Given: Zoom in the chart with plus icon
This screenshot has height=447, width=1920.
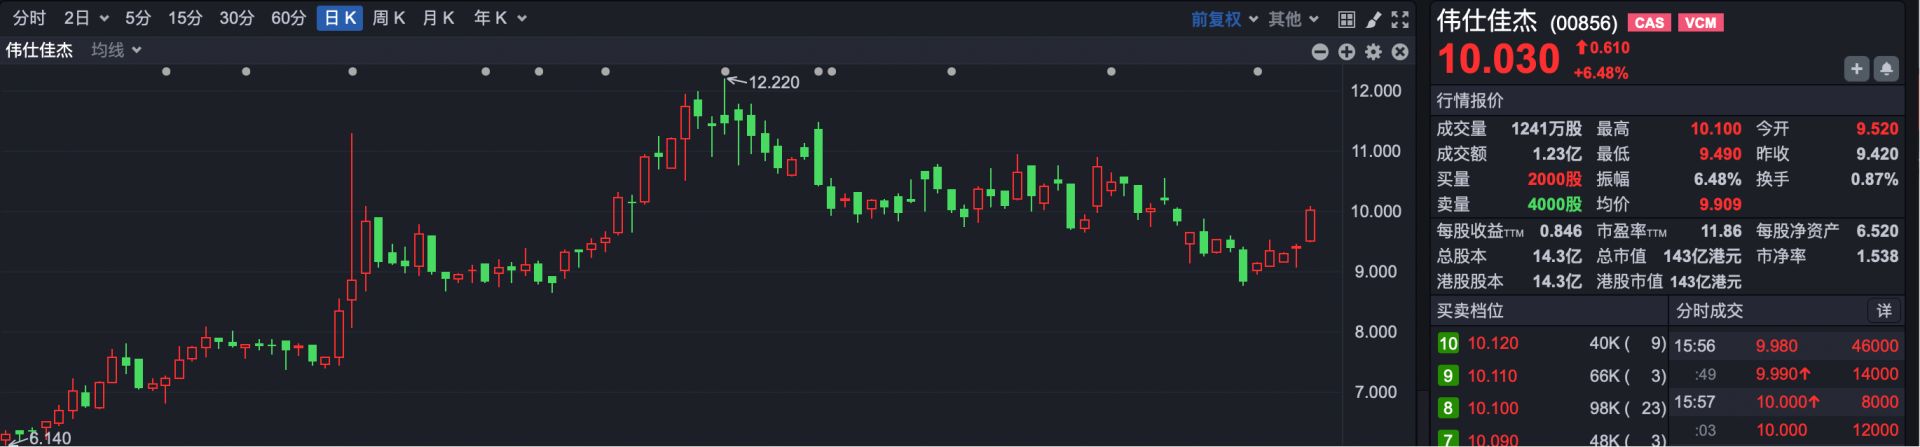Looking at the screenshot, I should coord(1347,51).
